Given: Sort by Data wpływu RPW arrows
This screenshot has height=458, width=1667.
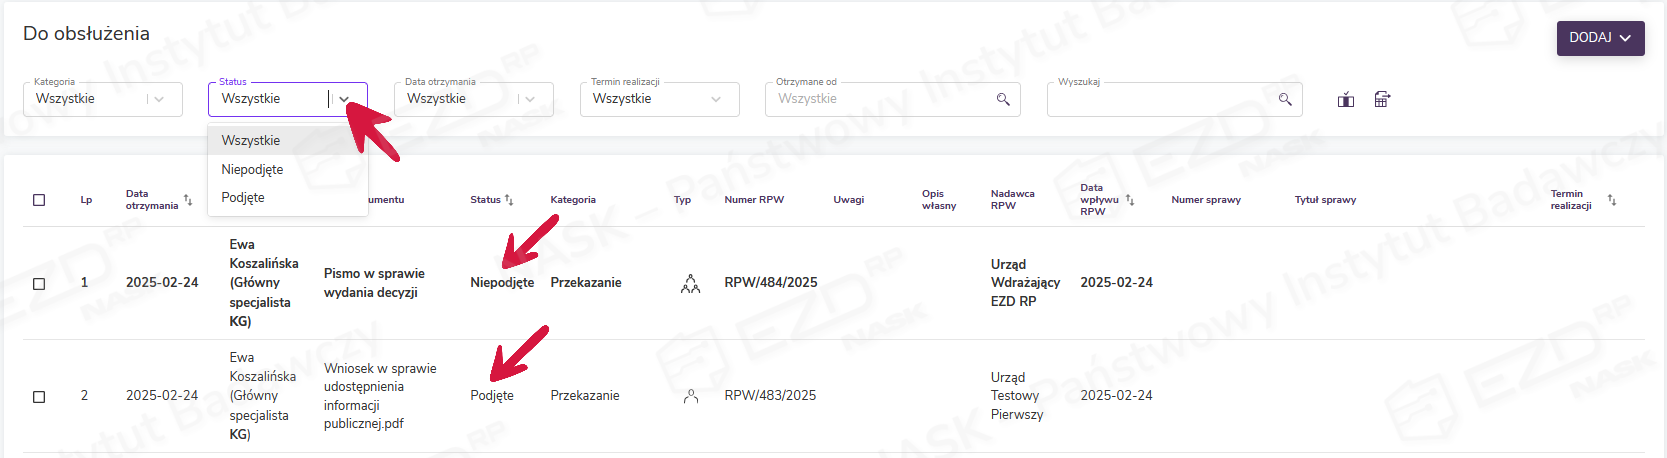Looking at the screenshot, I should [1130, 200].
